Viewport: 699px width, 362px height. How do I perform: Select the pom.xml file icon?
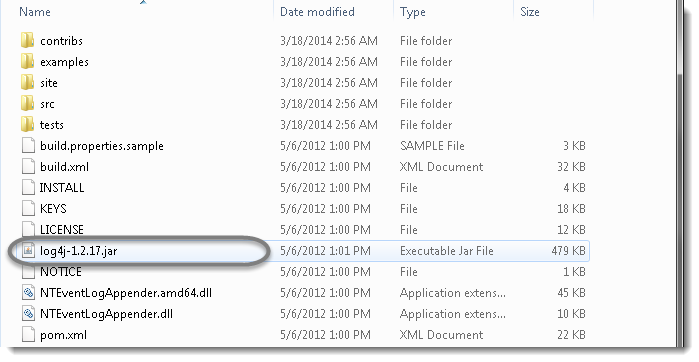[x=28, y=335]
